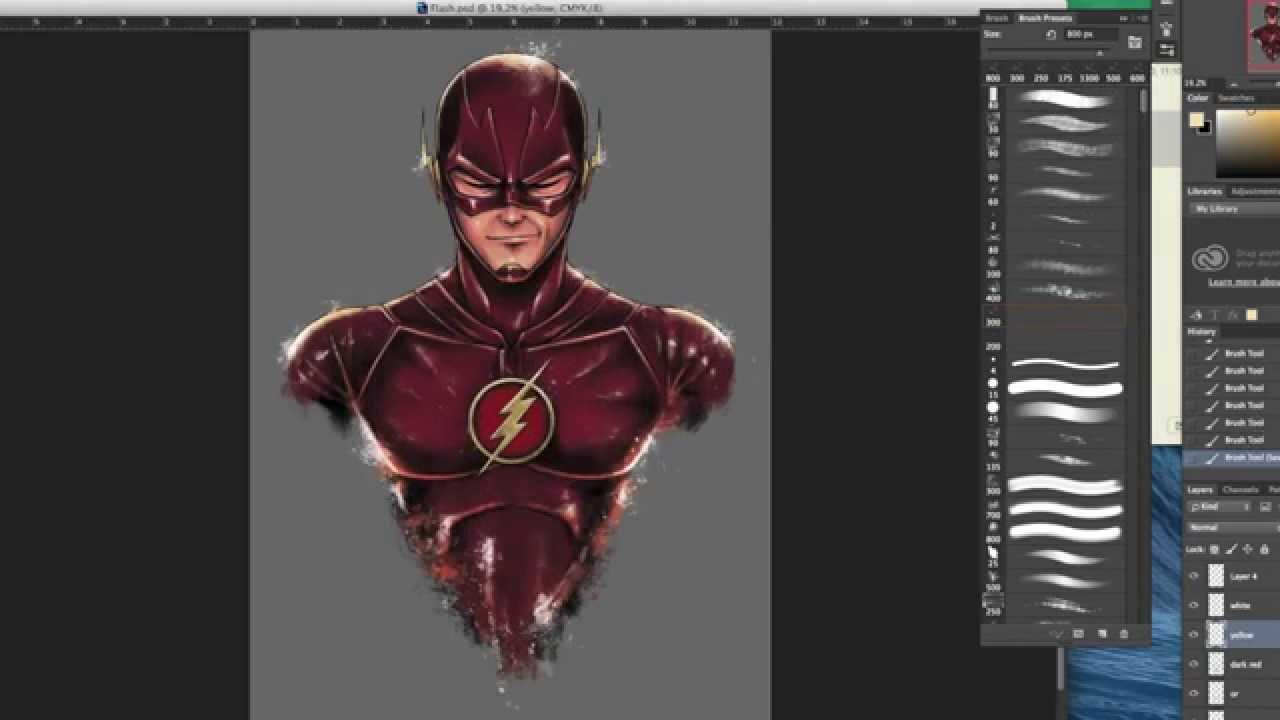The height and width of the screenshot is (720, 1280).
Task: Hide the Layer 4 layer
Action: 1194,576
